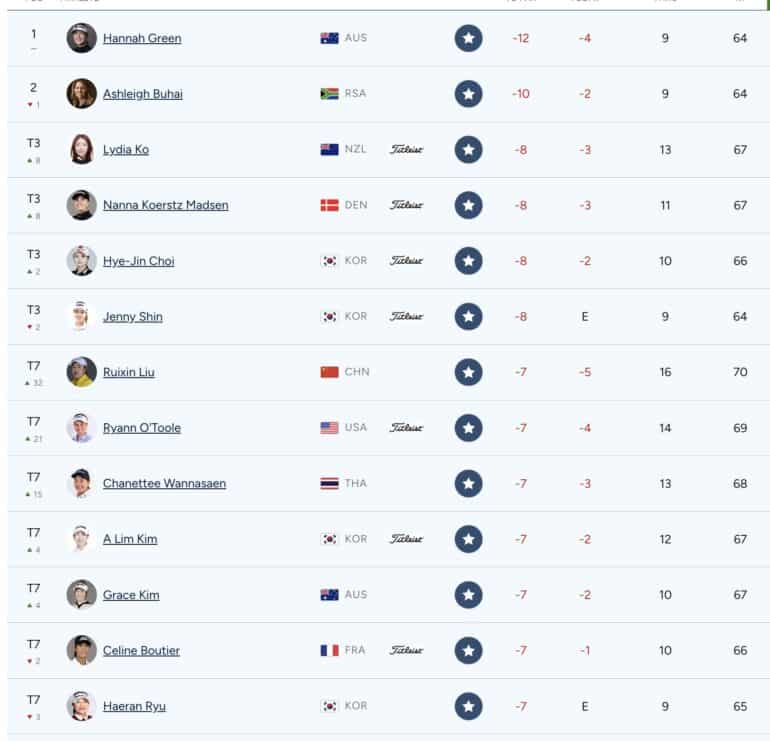Open the Nanna Koerstz Madsen player link

[x=165, y=205]
